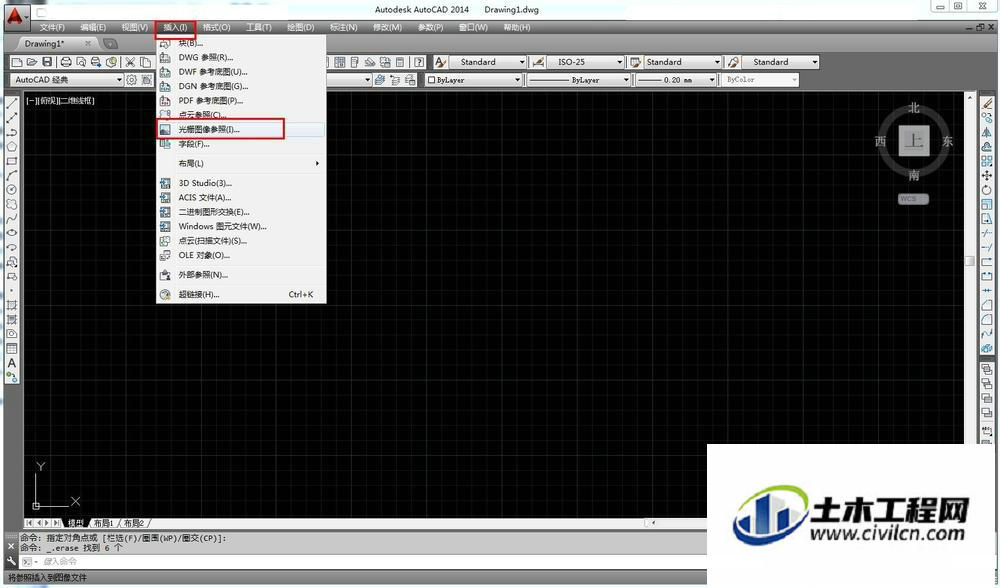Expand the 布局(L) submenu
Viewport: 1000px width, 588px height.
(242, 163)
